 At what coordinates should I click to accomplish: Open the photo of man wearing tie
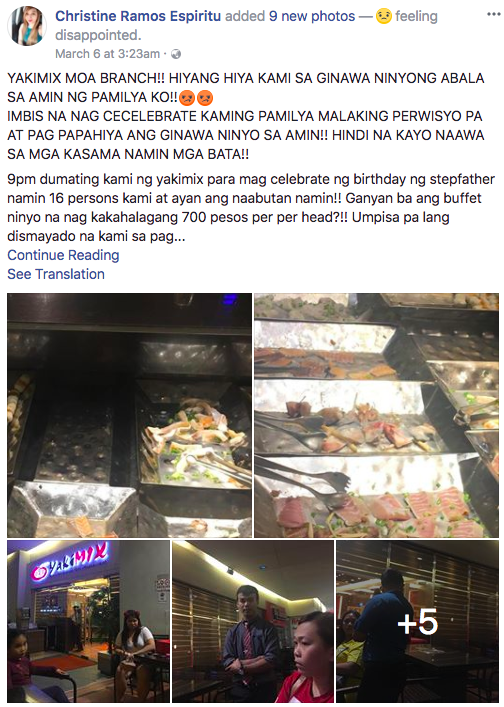[x=253, y=621]
